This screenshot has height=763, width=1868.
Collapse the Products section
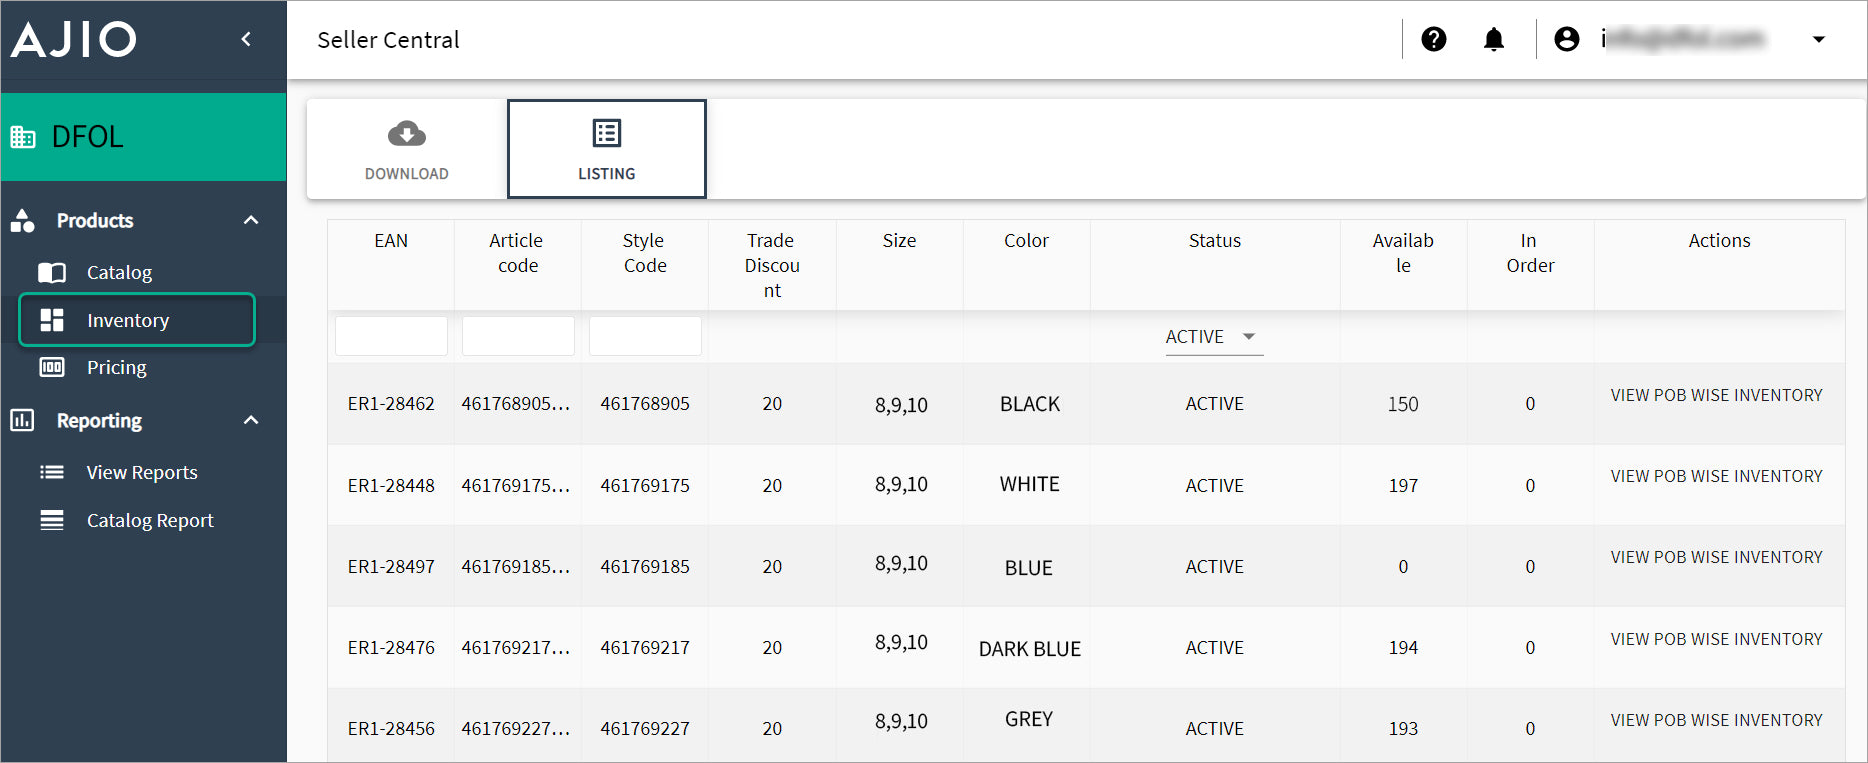[x=251, y=220]
